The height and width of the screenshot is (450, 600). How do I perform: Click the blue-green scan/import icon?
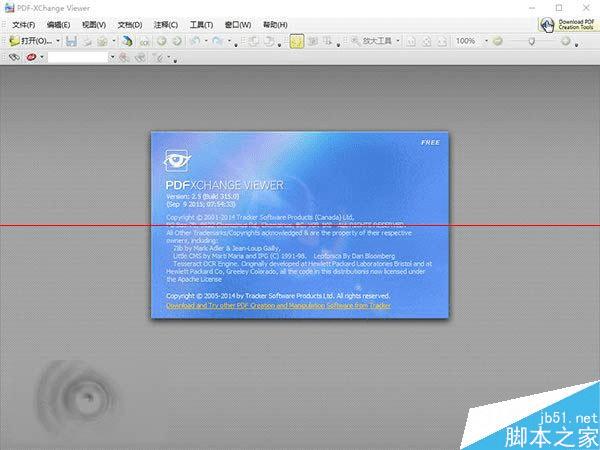127,41
